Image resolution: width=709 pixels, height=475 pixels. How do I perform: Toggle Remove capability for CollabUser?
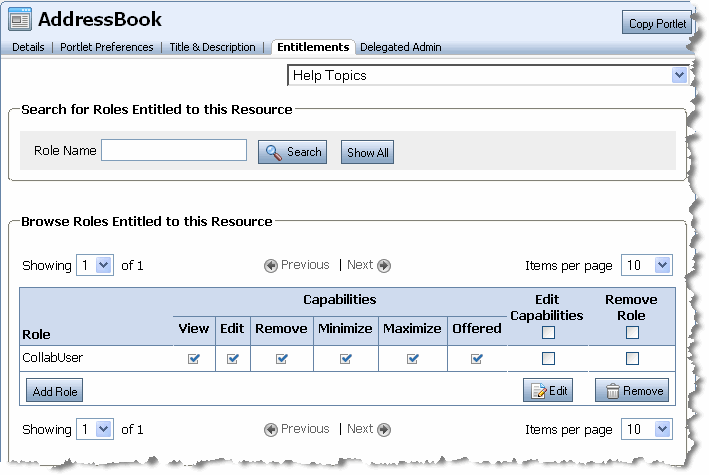coord(282,359)
